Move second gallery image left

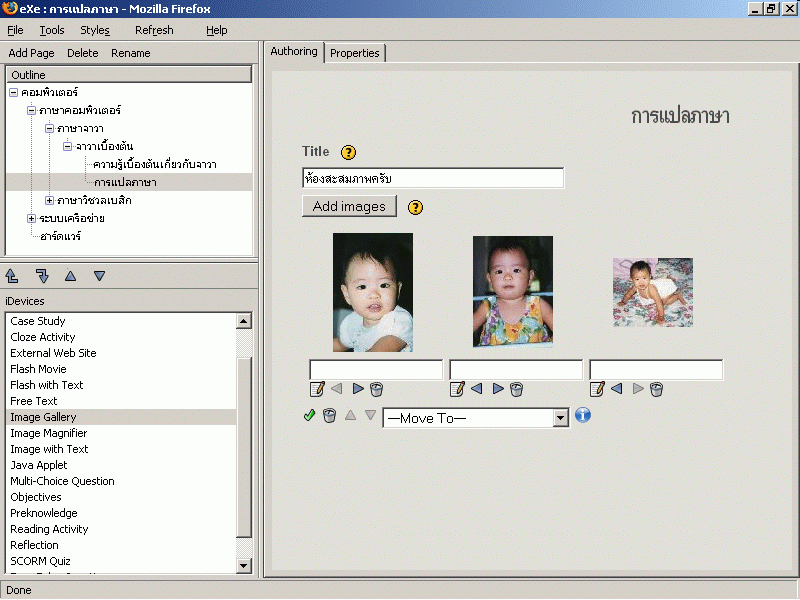click(477, 389)
